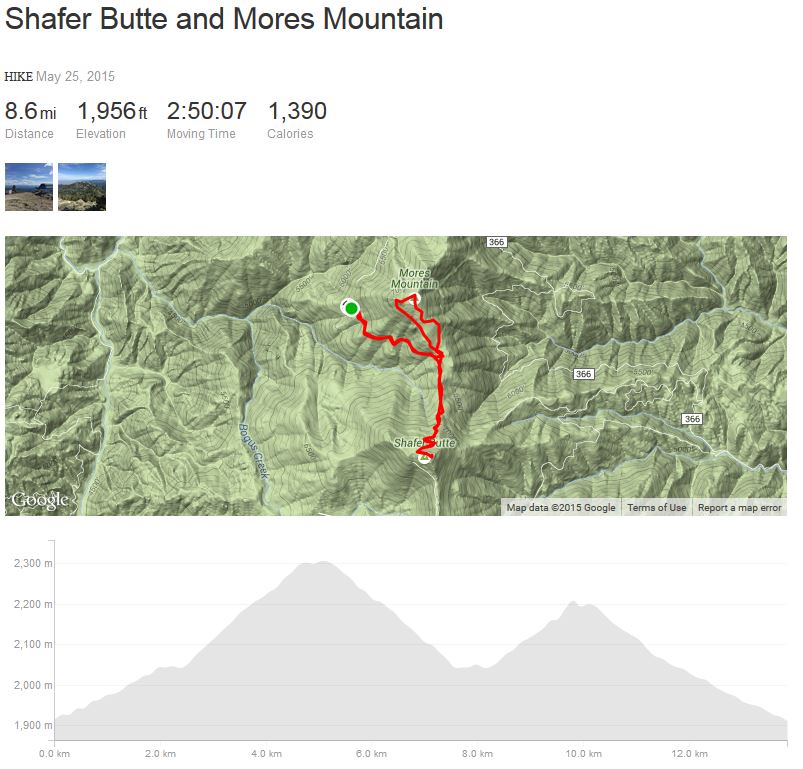Click the 1,390 Calories stat
This screenshot has height=769, width=803.
pyautogui.click(x=297, y=111)
